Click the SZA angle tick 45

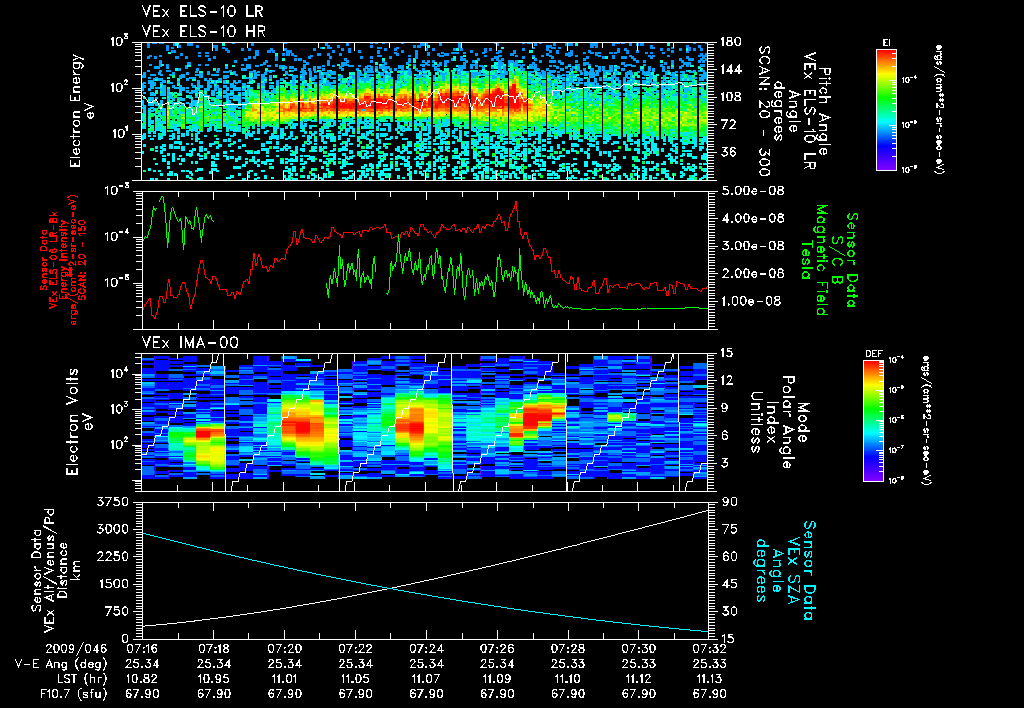[x=730, y=584]
